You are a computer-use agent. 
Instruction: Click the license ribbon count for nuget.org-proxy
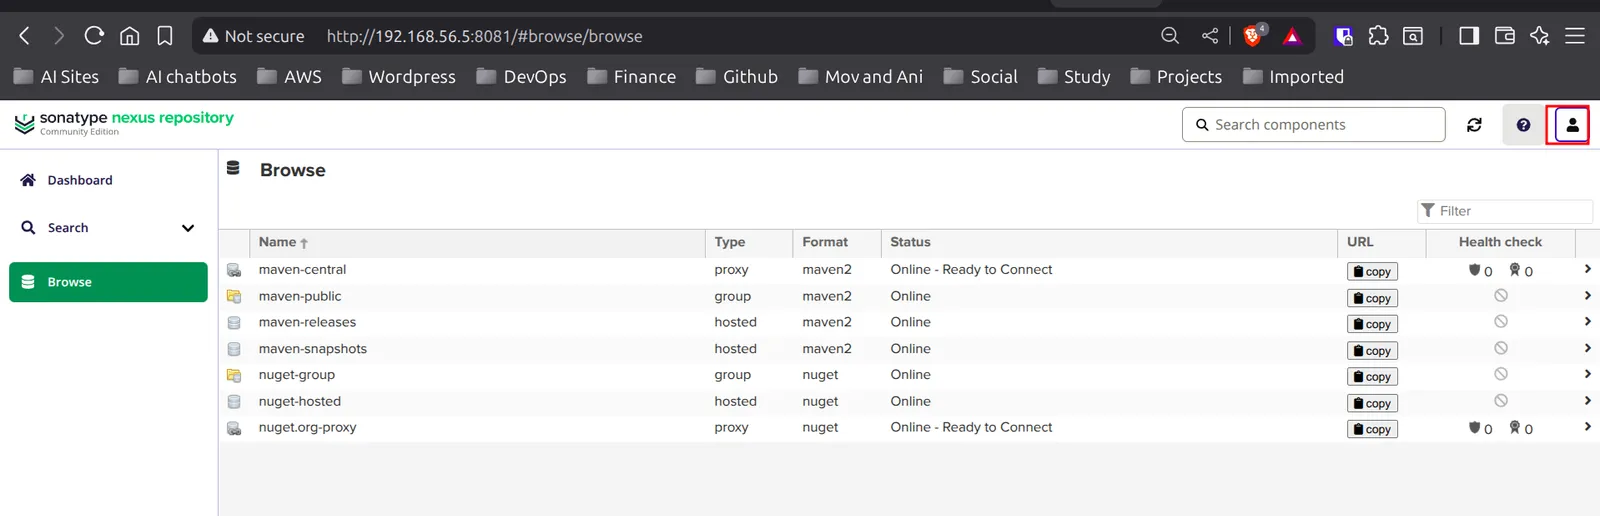pyautogui.click(x=1521, y=428)
